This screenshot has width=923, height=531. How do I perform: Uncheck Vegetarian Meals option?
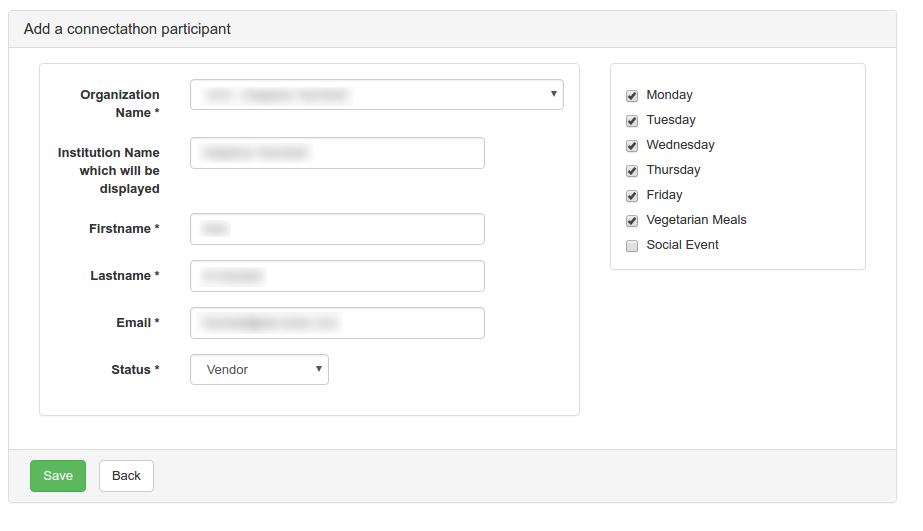coord(632,221)
